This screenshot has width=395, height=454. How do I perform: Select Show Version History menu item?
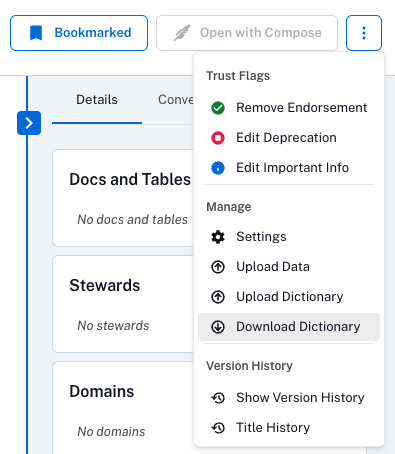pyautogui.click(x=289, y=398)
